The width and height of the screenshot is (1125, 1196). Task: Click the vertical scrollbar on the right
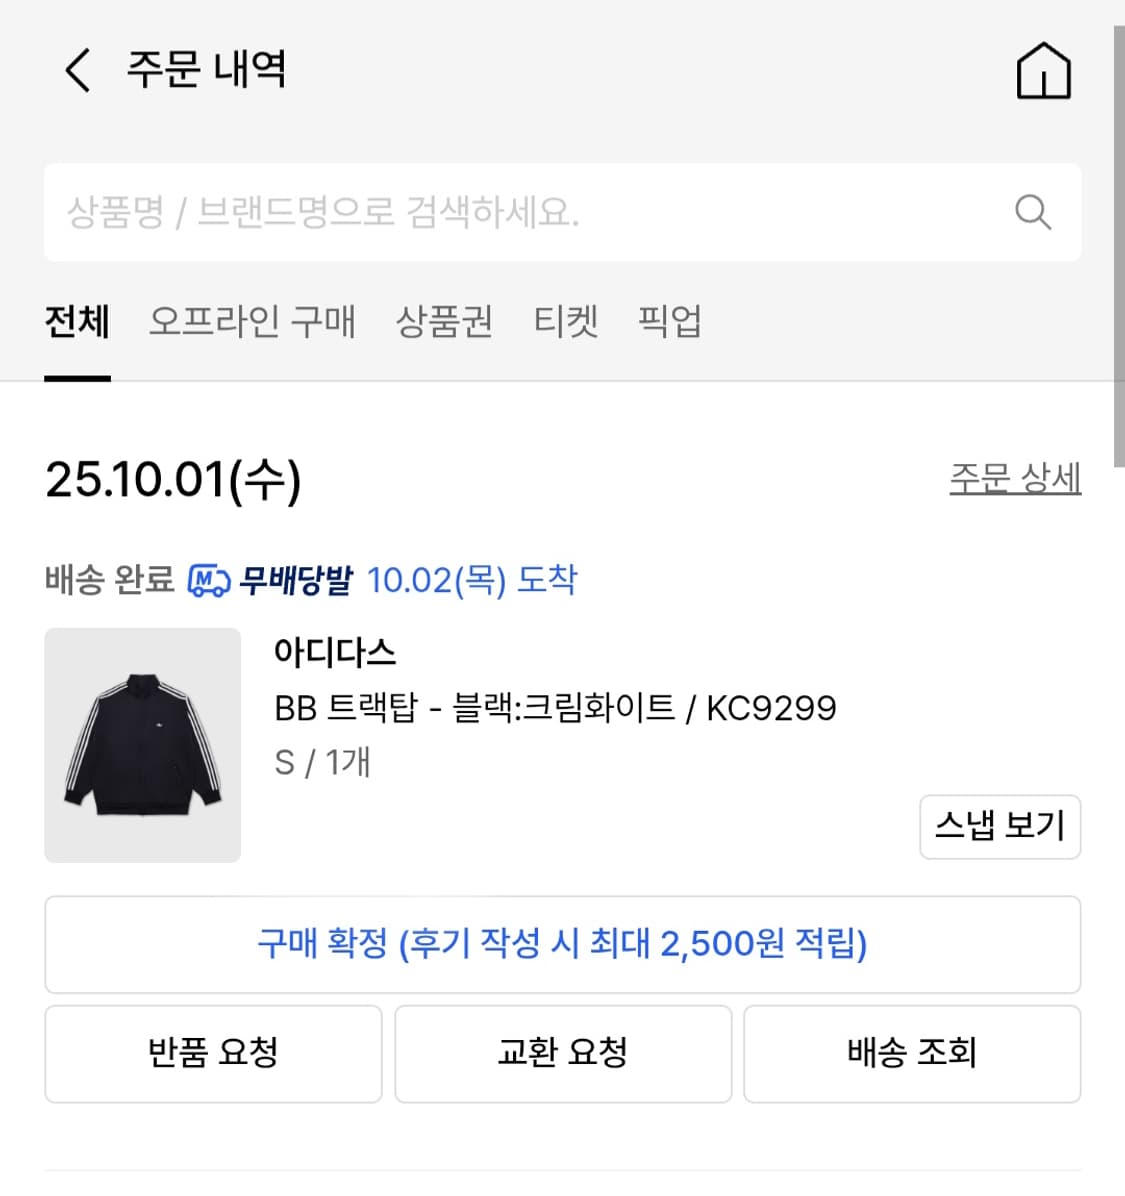click(x=1118, y=240)
